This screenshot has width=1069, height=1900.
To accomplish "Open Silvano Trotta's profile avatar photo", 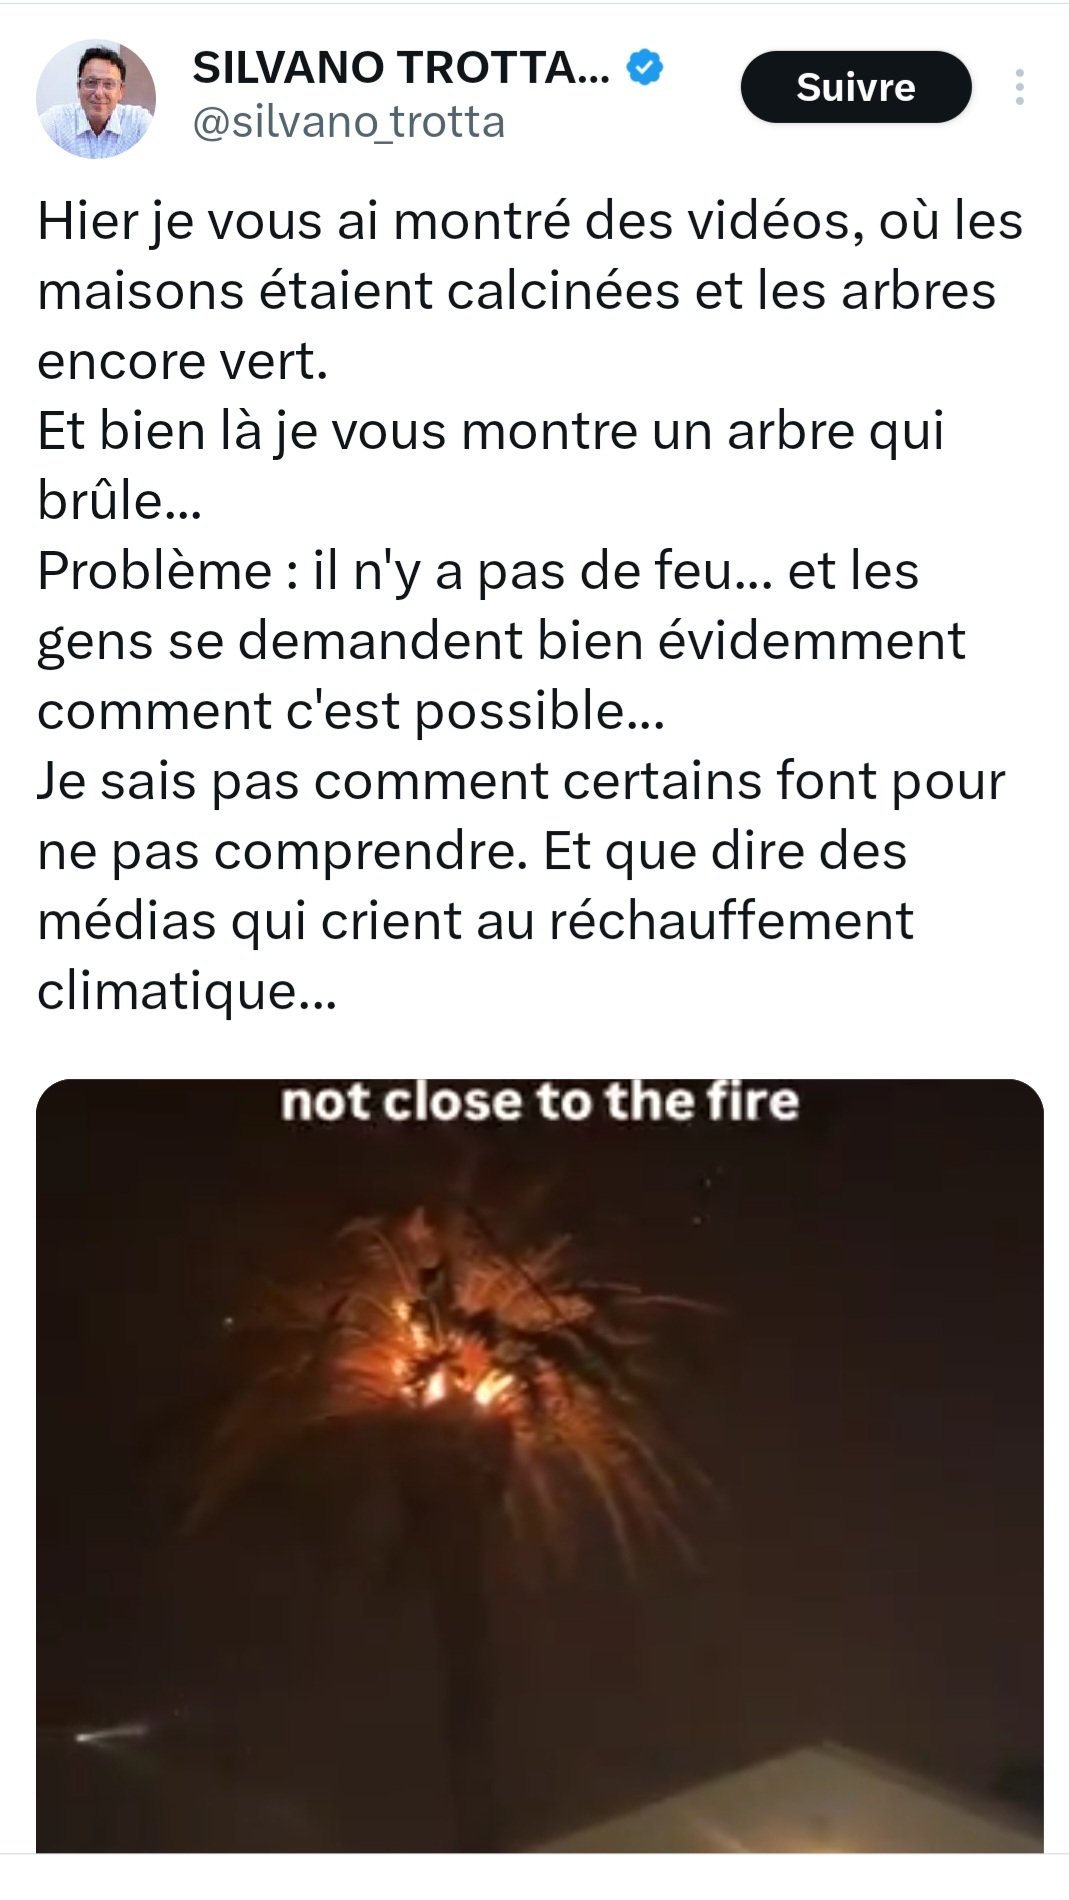I will pyautogui.click(x=96, y=99).
